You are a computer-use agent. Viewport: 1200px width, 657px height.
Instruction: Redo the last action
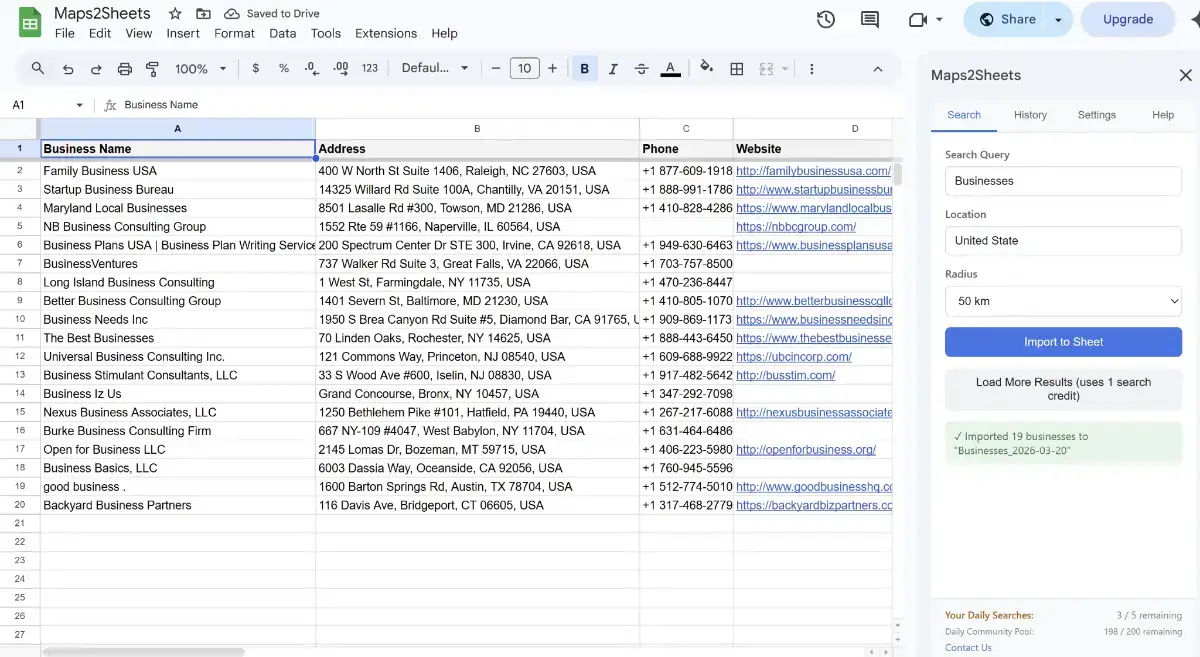(x=96, y=69)
